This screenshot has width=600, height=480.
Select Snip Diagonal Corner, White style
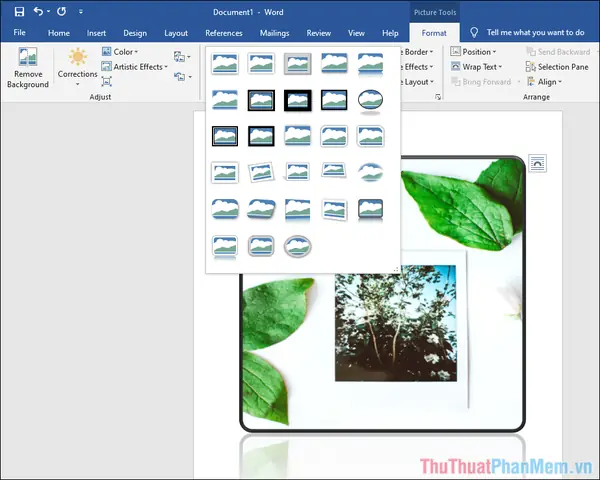pos(370,136)
